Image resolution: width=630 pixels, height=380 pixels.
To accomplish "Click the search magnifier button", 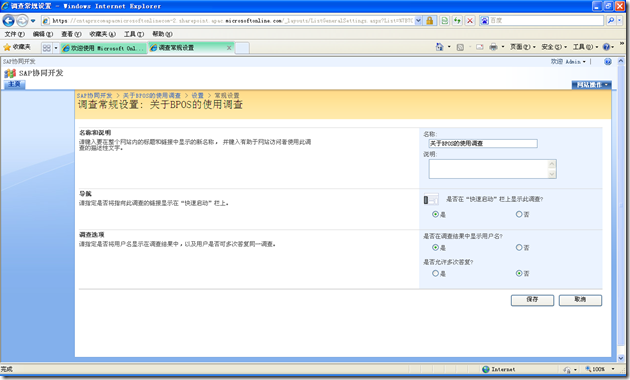I will [611, 20].
